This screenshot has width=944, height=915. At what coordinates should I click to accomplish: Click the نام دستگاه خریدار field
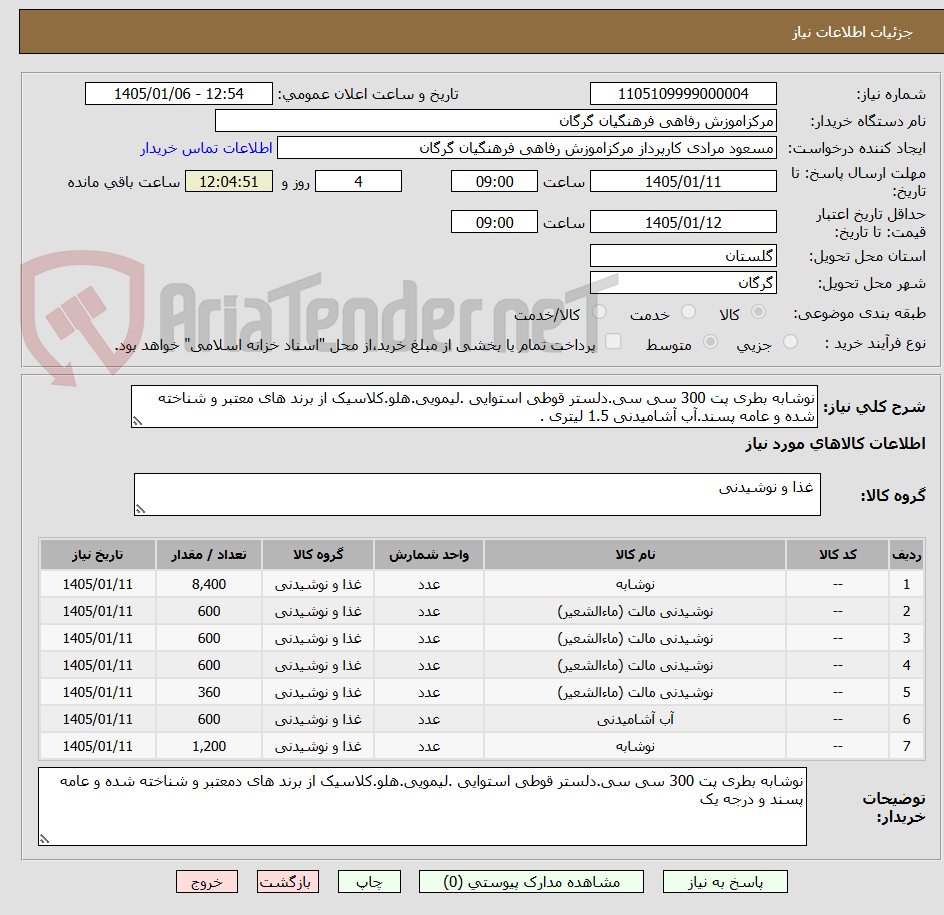tap(495, 121)
